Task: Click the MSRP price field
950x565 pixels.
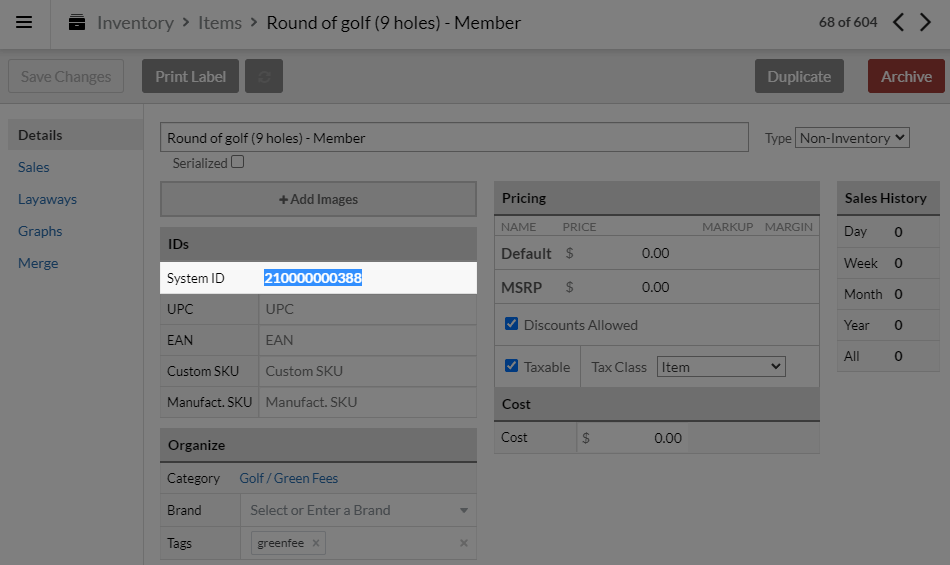Action: click(x=624, y=287)
